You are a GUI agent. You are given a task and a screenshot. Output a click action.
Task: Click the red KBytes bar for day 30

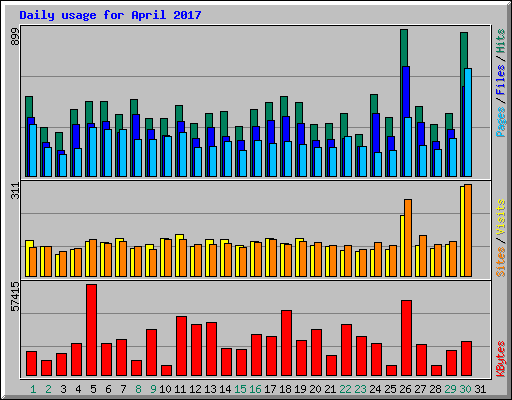(x=466, y=359)
